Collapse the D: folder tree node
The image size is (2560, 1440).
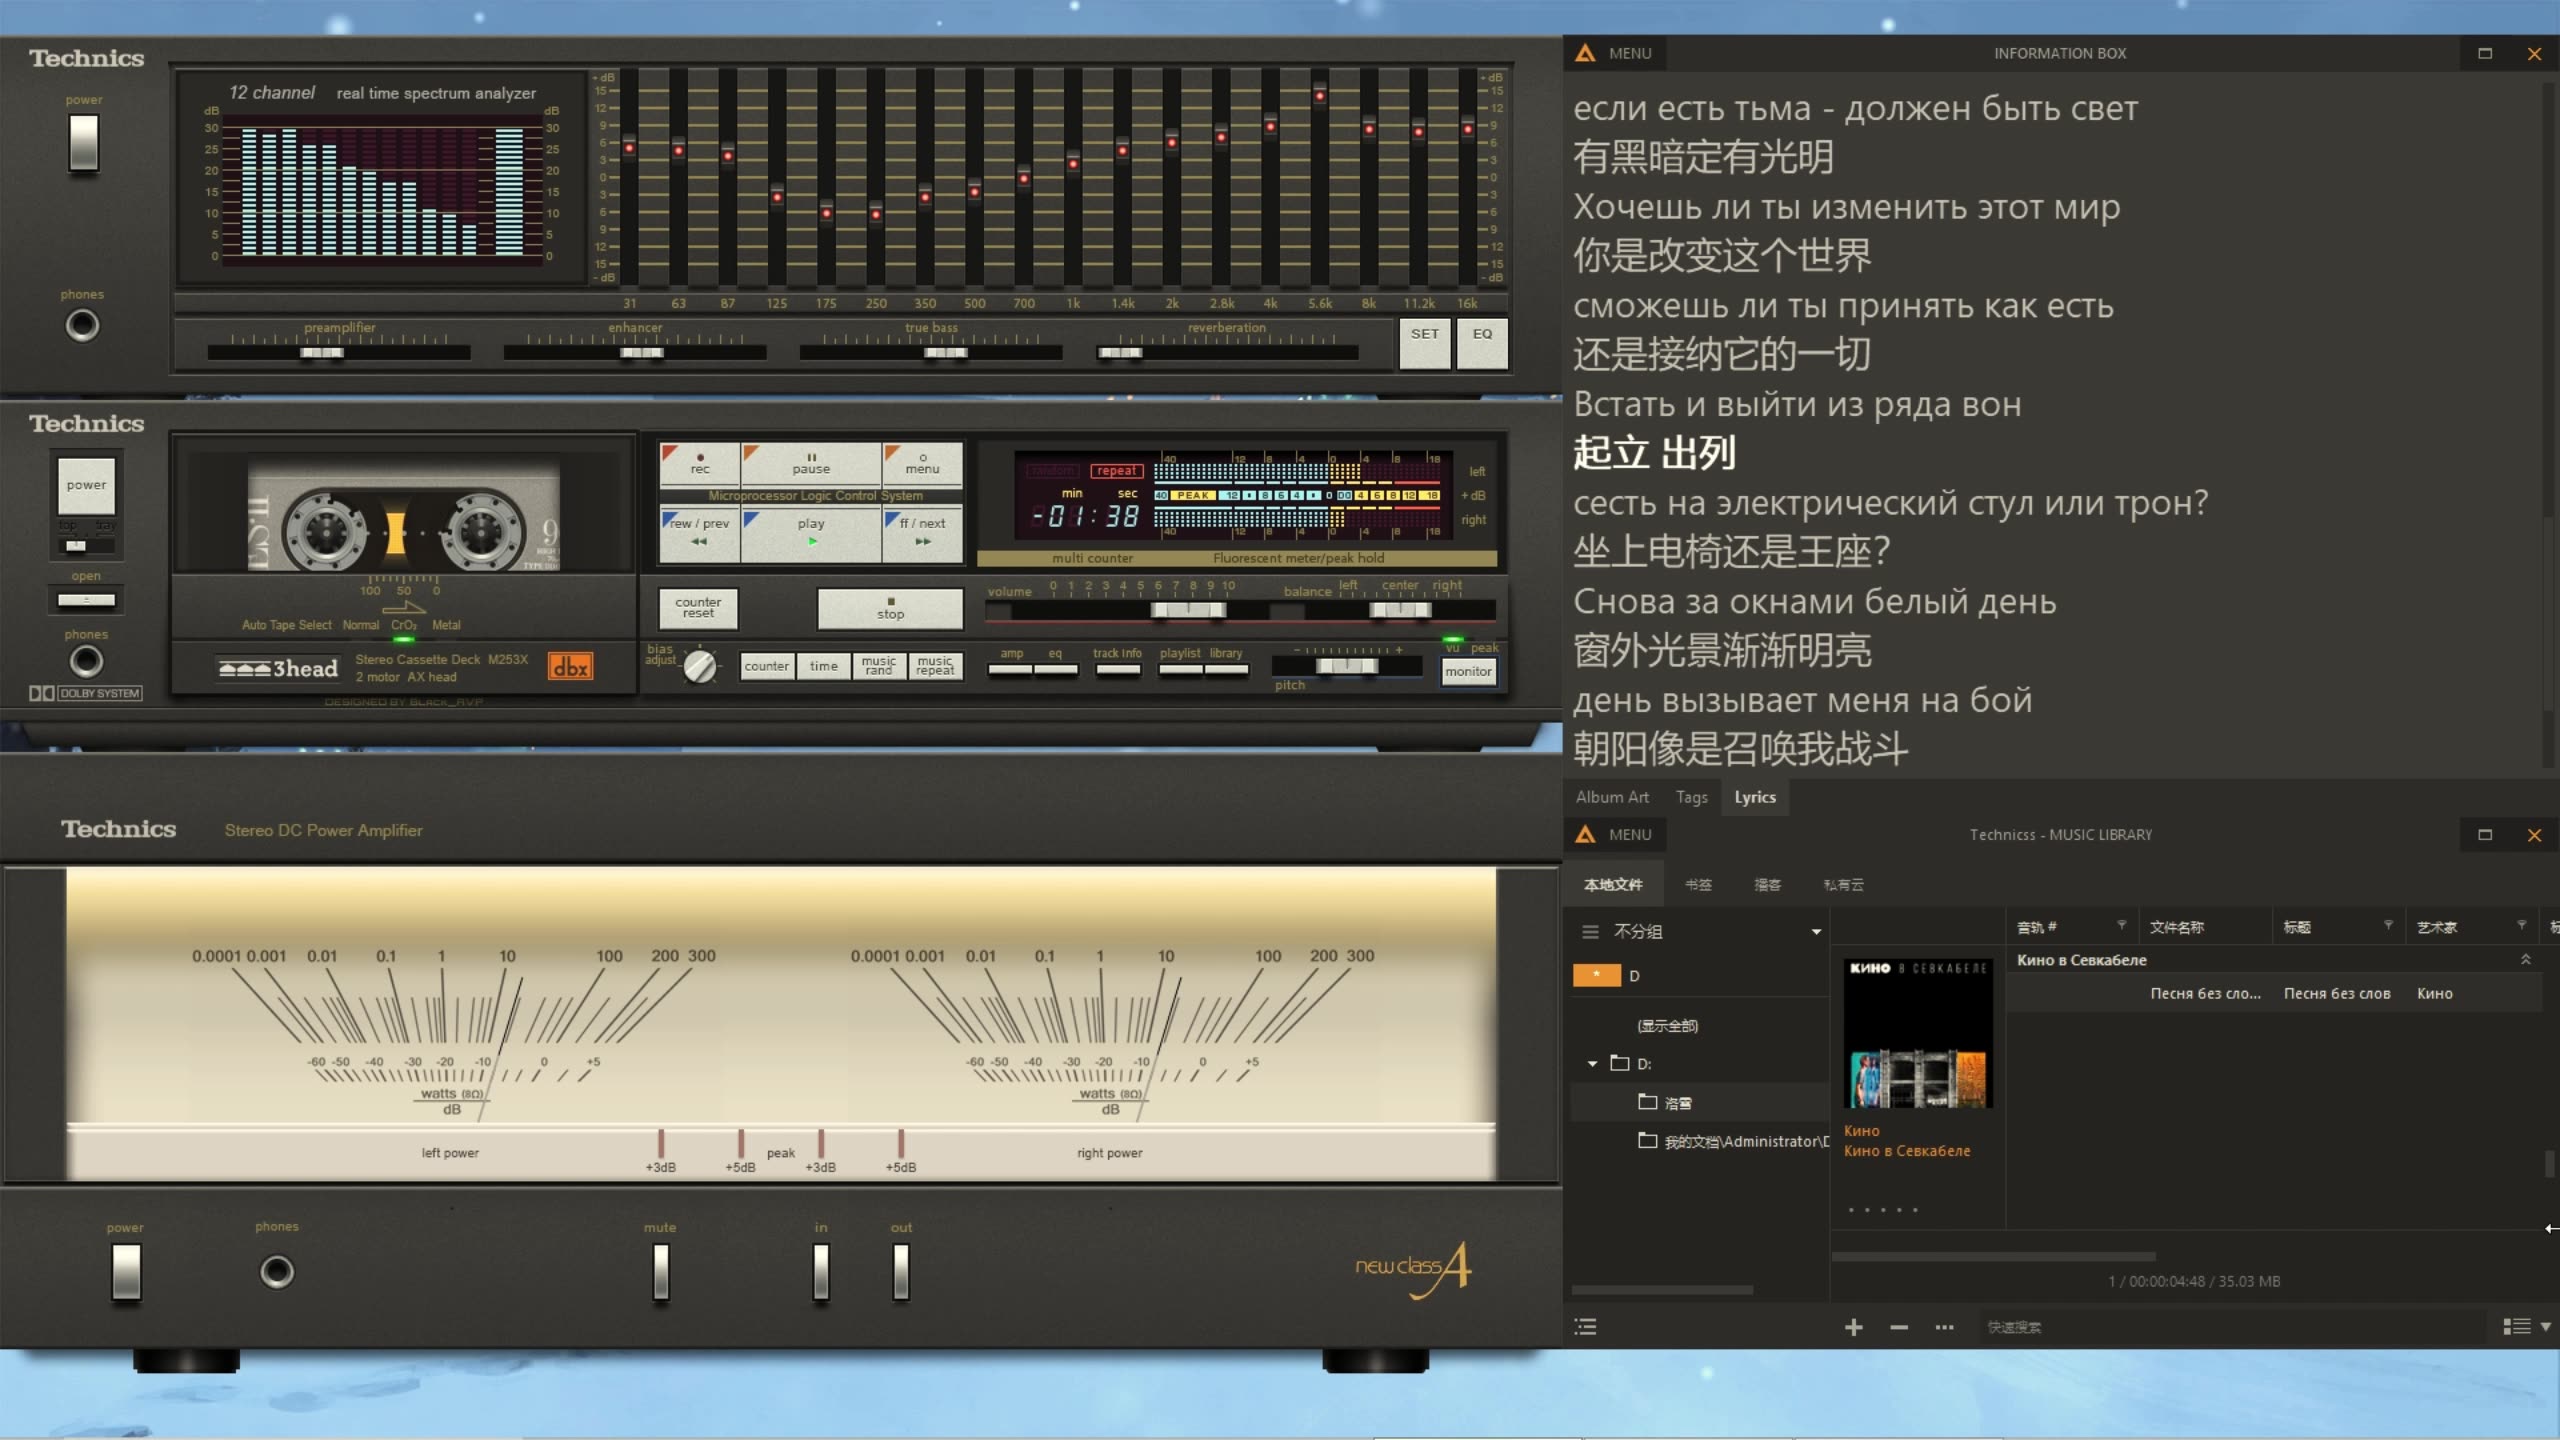point(1592,1064)
